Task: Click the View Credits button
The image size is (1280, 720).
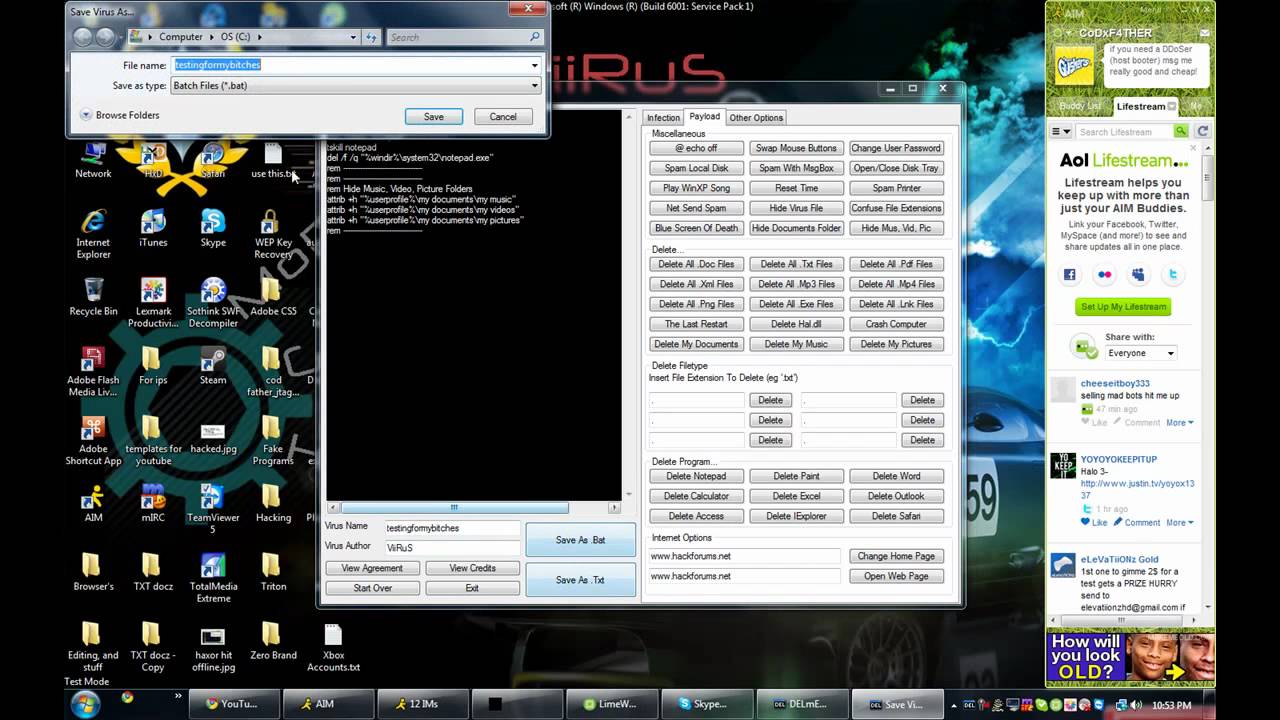Action: (472, 568)
